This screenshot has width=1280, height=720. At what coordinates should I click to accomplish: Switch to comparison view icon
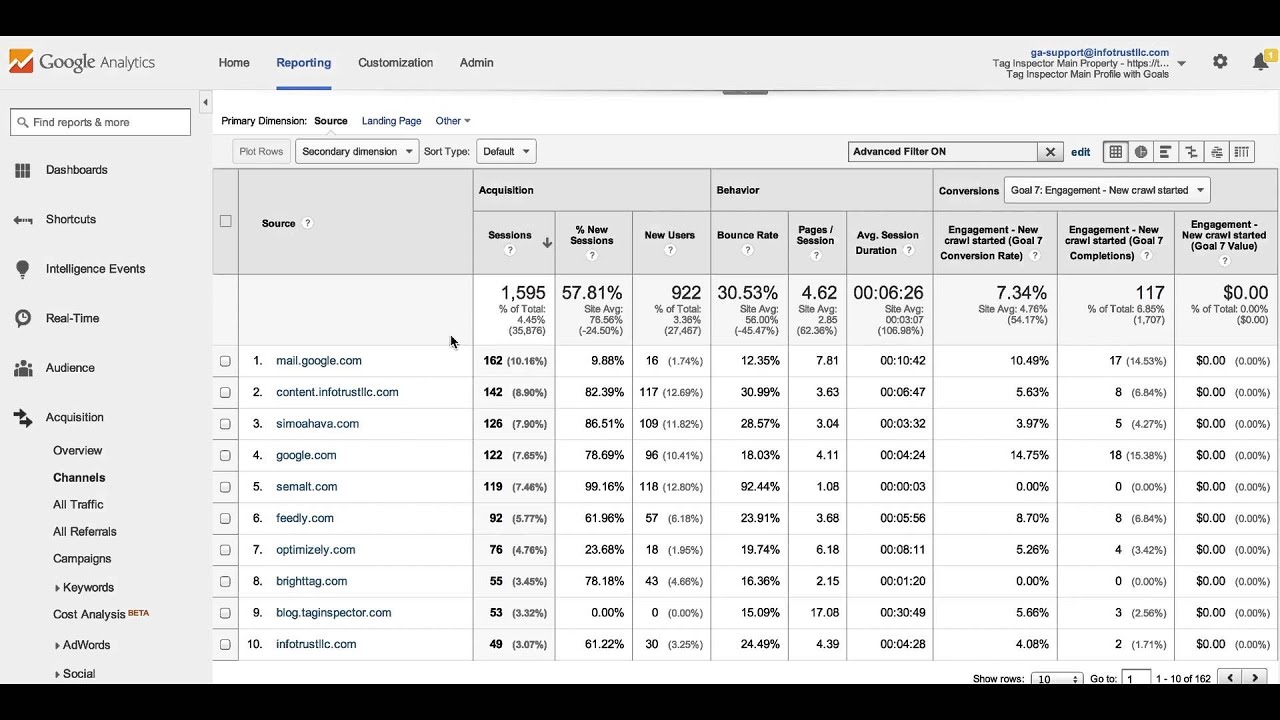click(x=1191, y=152)
